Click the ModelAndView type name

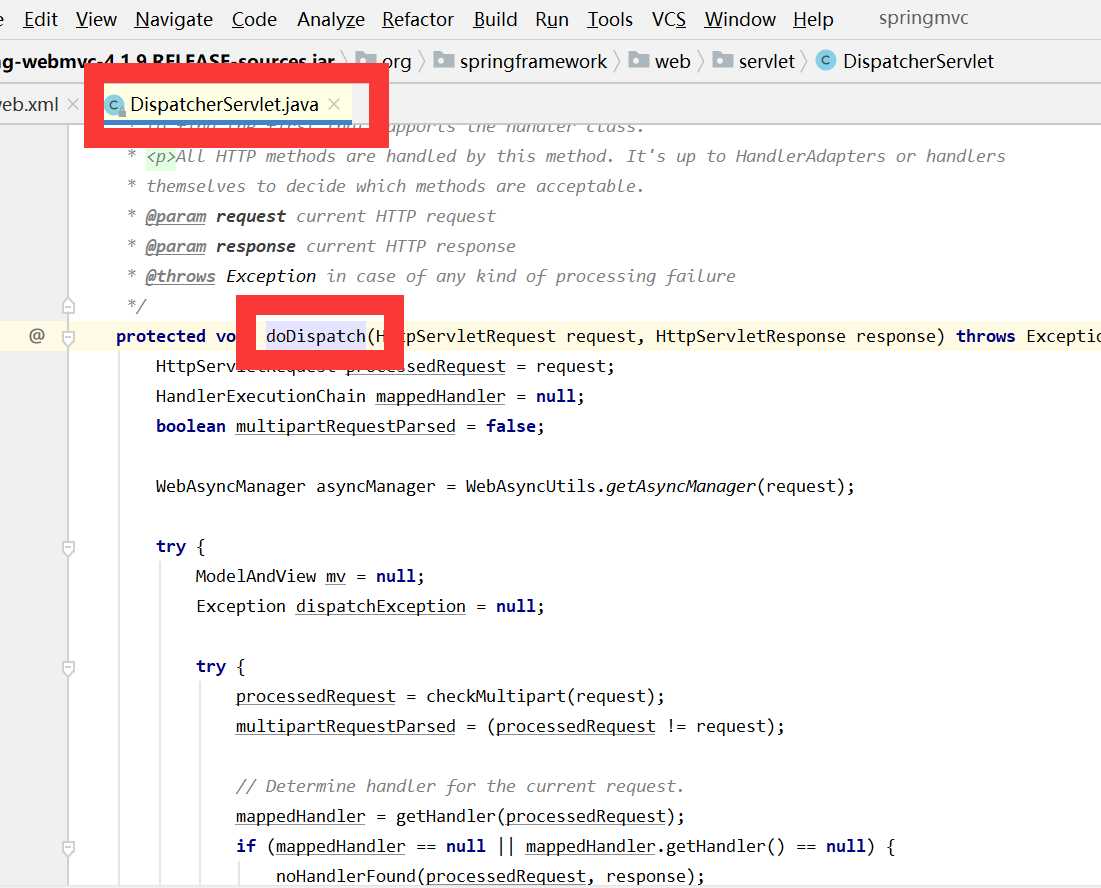pyautogui.click(x=256, y=576)
